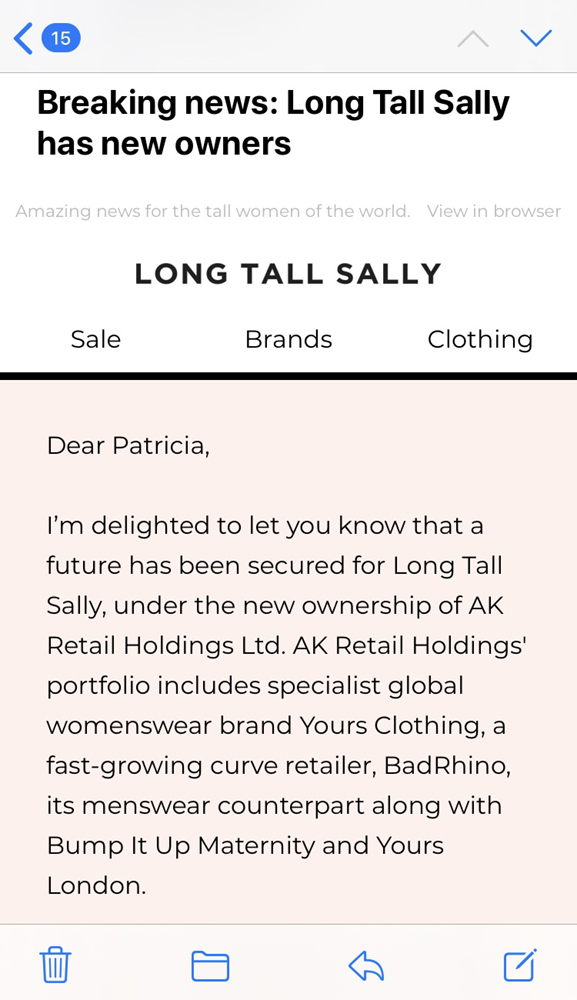Click the BadRhino brand name
The width and height of the screenshot is (577, 1000).
[447, 765]
